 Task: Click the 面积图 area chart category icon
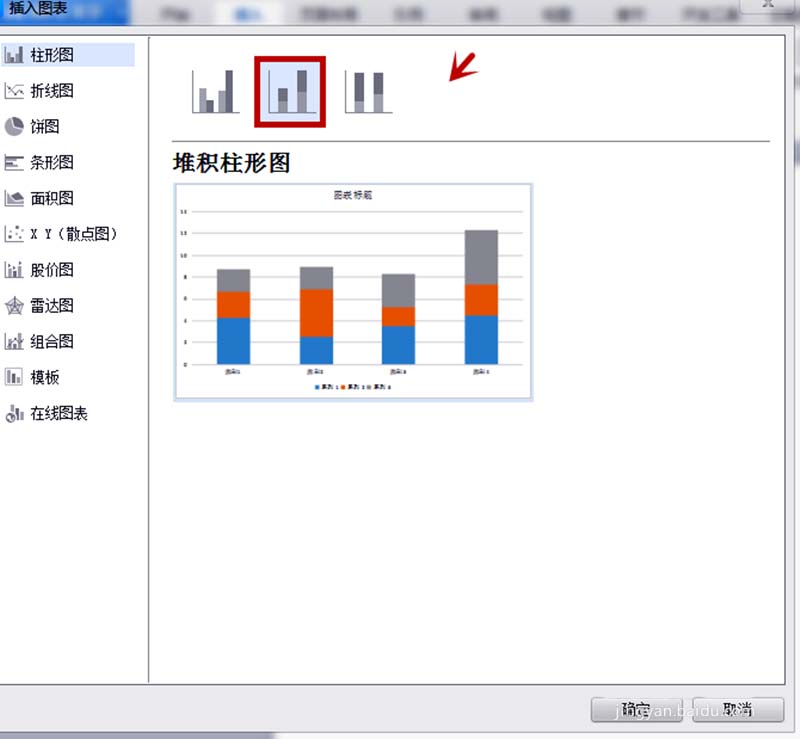click(14, 198)
